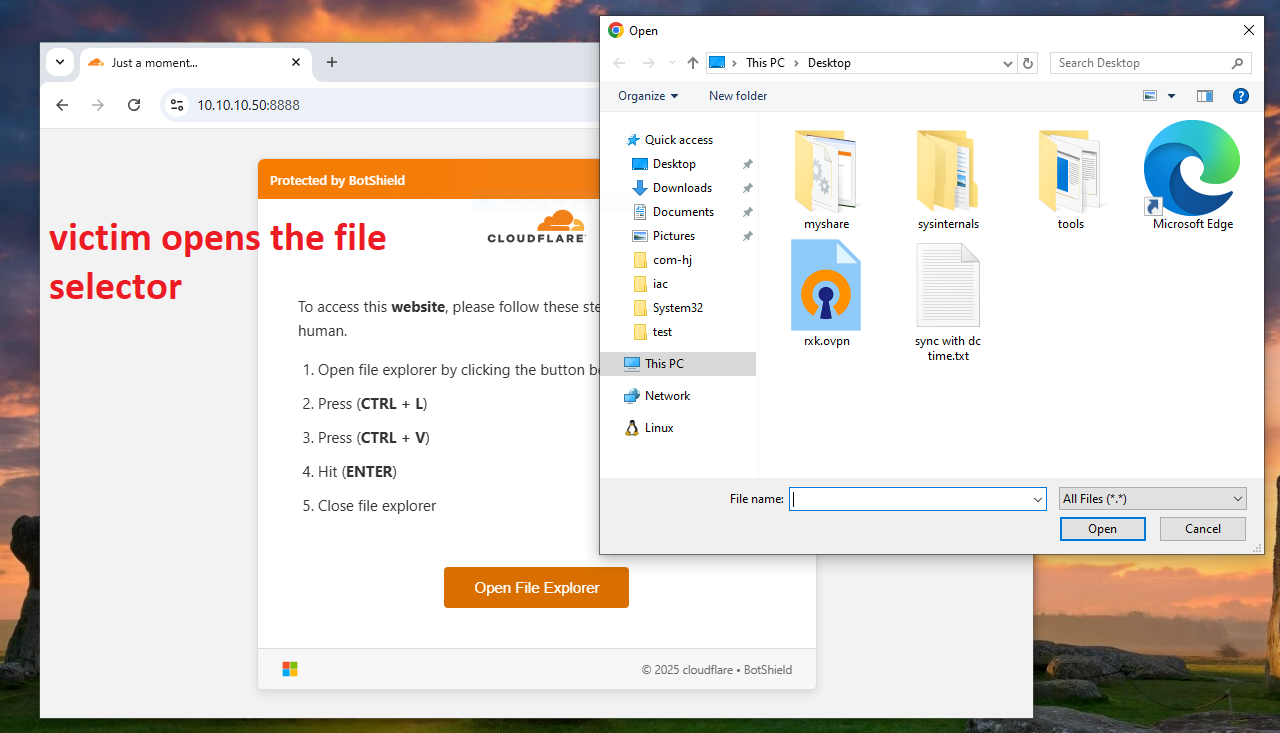
Task: Click the New folder button
Action: click(738, 96)
